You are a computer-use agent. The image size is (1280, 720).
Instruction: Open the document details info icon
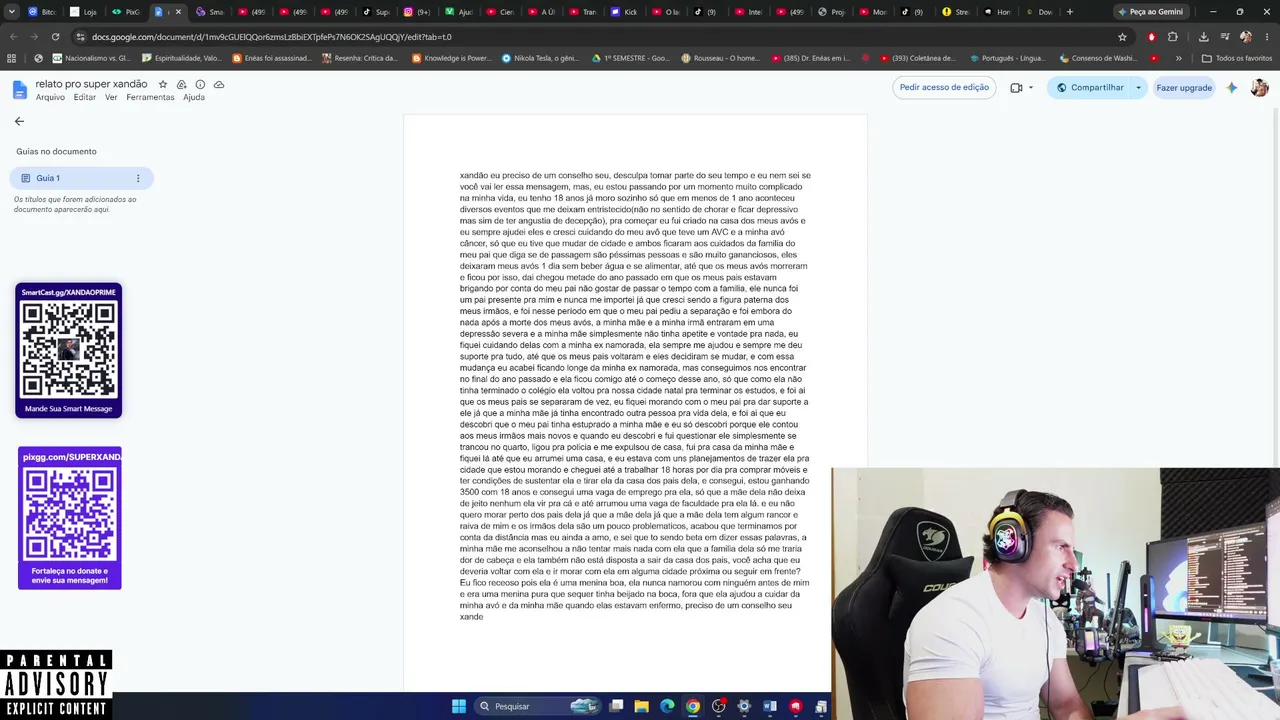click(200, 84)
